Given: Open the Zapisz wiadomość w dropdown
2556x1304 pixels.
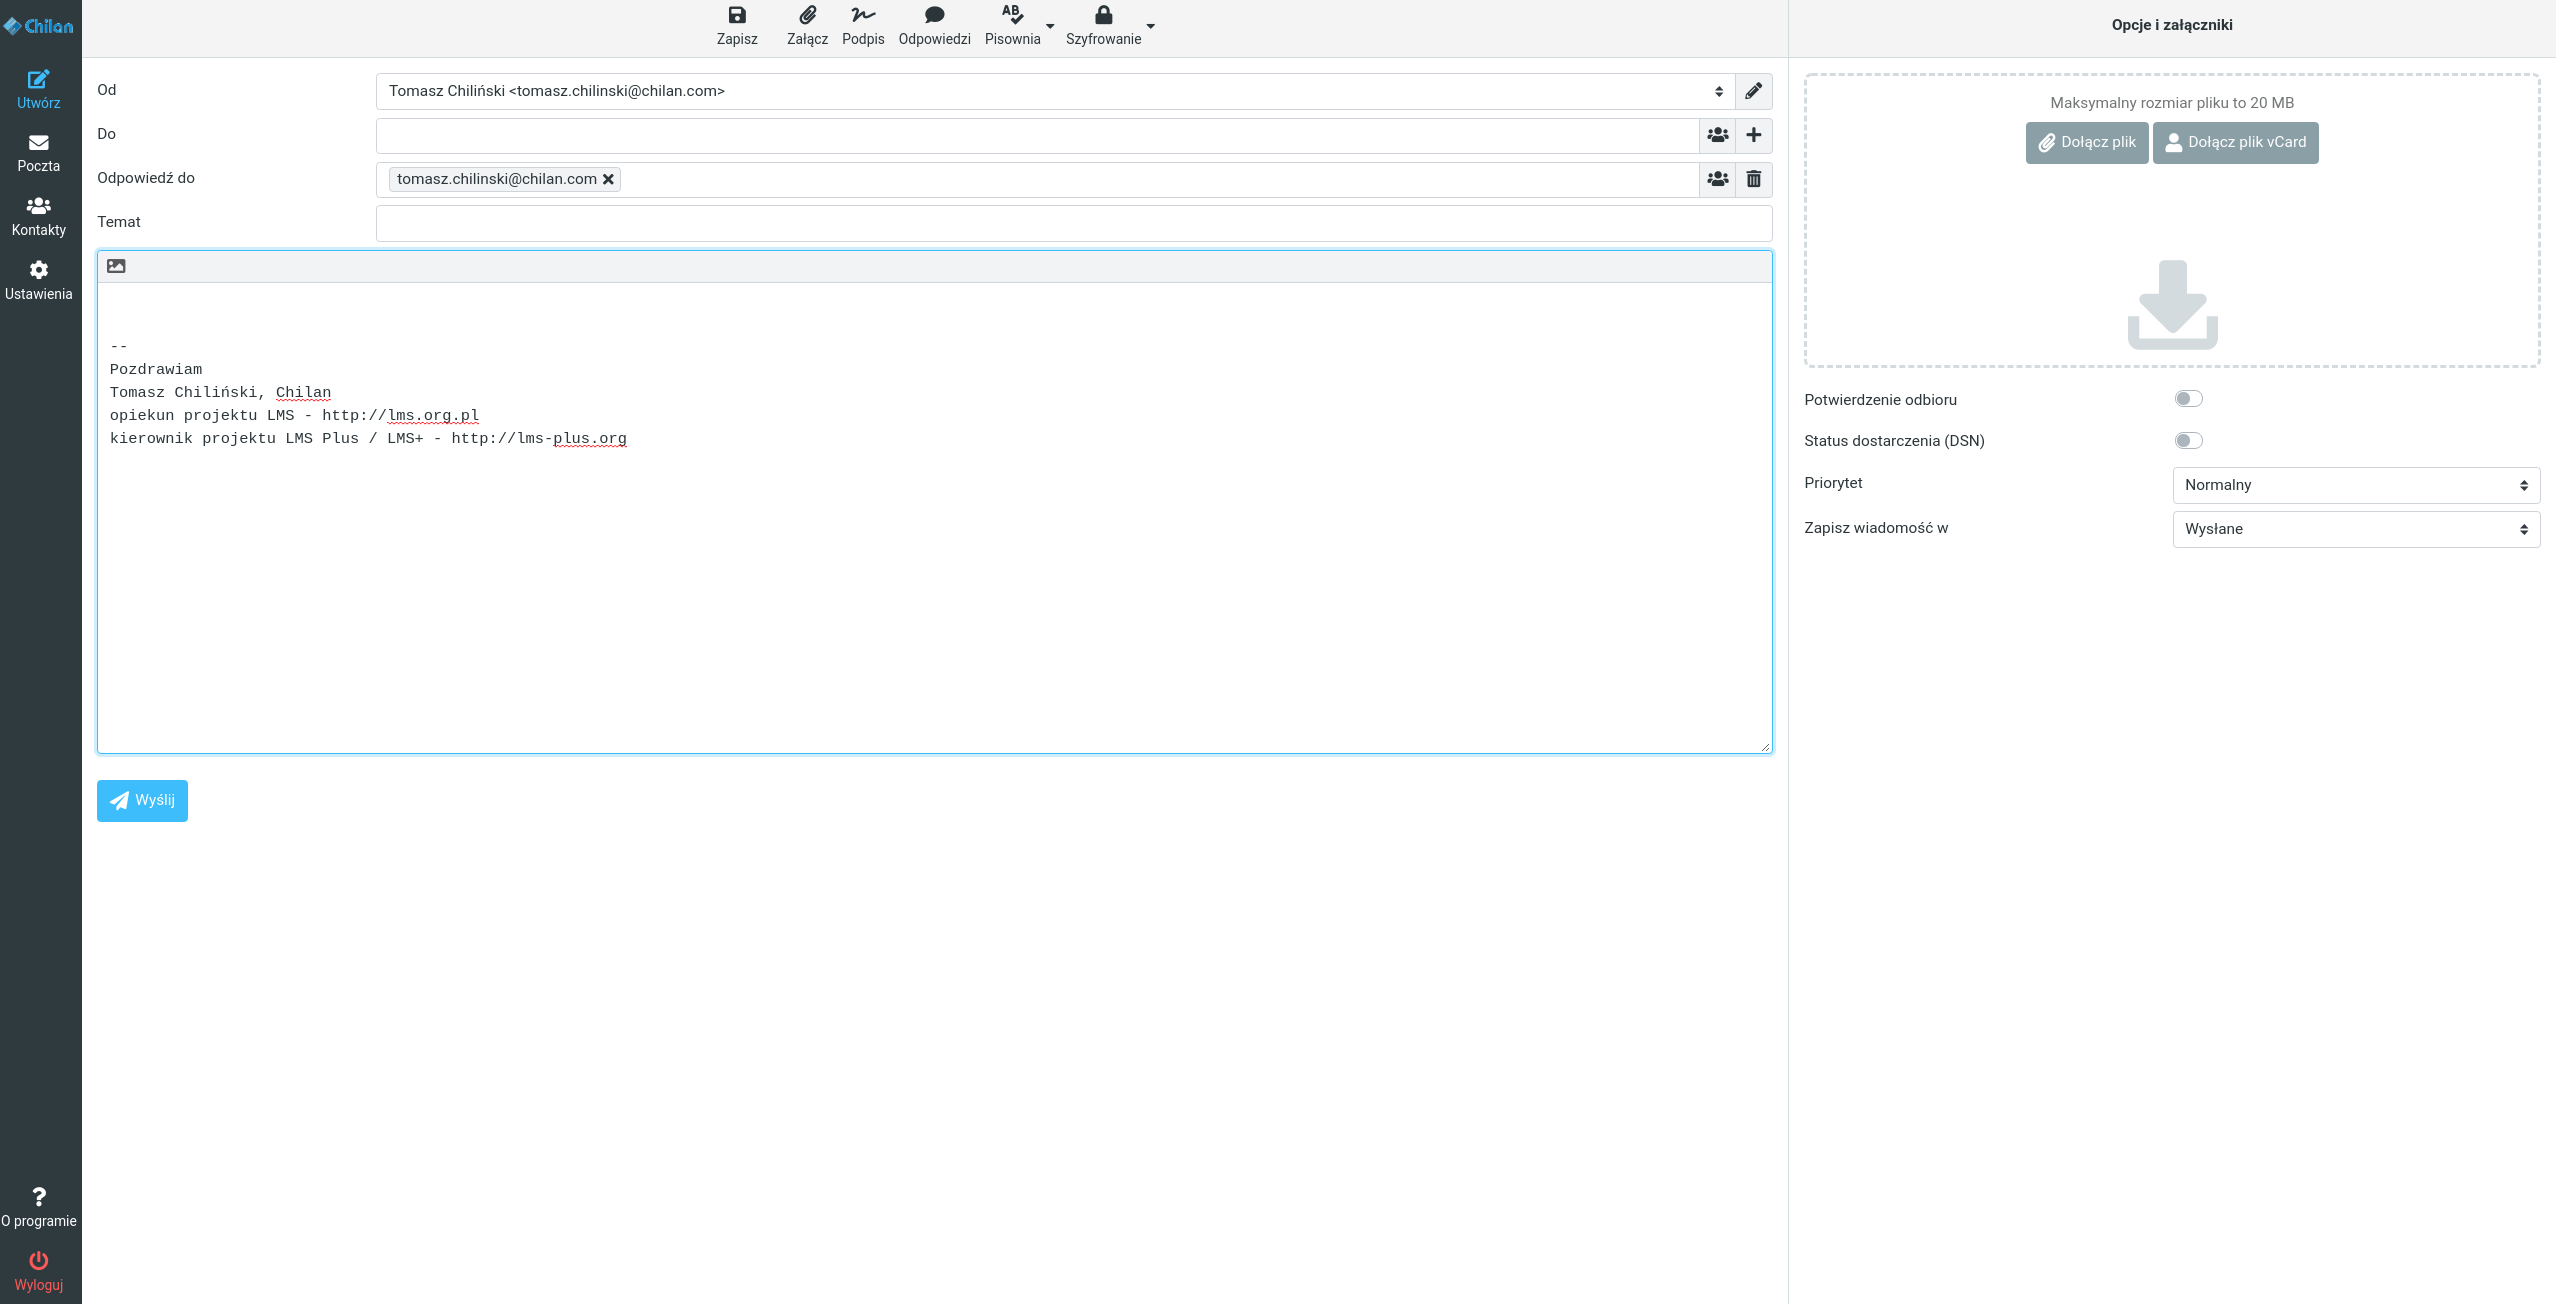Looking at the screenshot, I should 2354,529.
